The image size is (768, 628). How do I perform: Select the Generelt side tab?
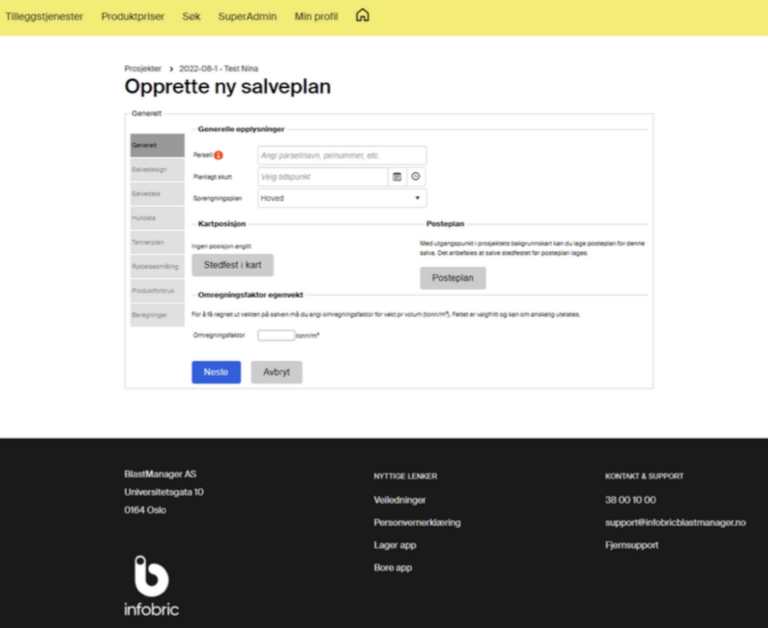tap(157, 146)
